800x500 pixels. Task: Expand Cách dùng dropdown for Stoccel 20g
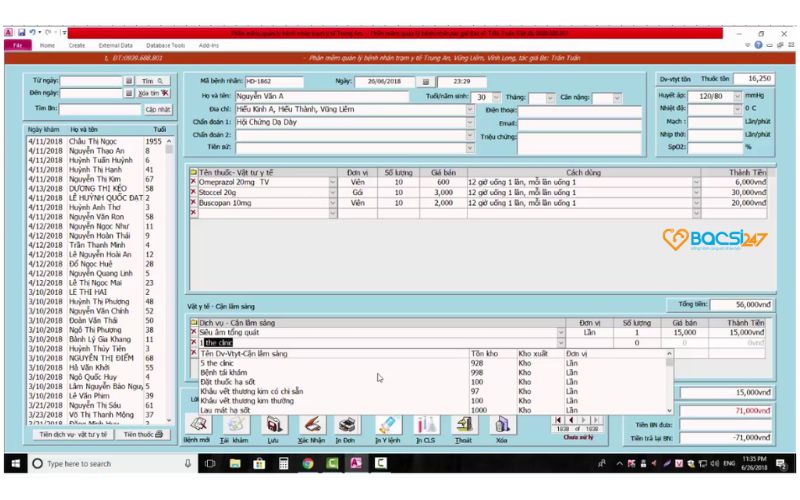click(696, 192)
